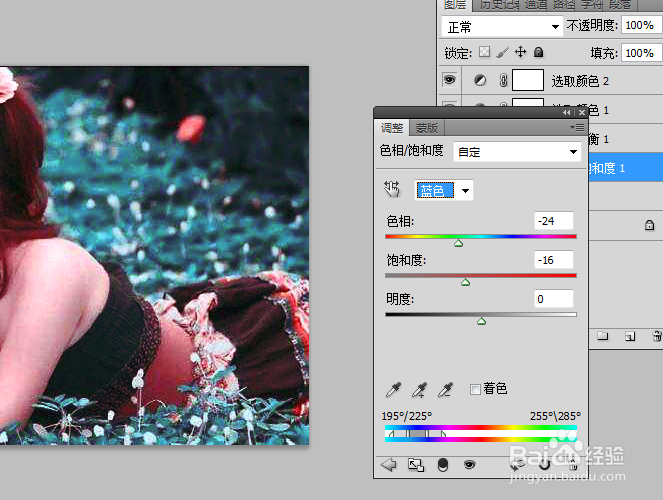
Task: Select the 选取颜色 2 layer name
Action: pyautogui.click(x=580, y=81)
